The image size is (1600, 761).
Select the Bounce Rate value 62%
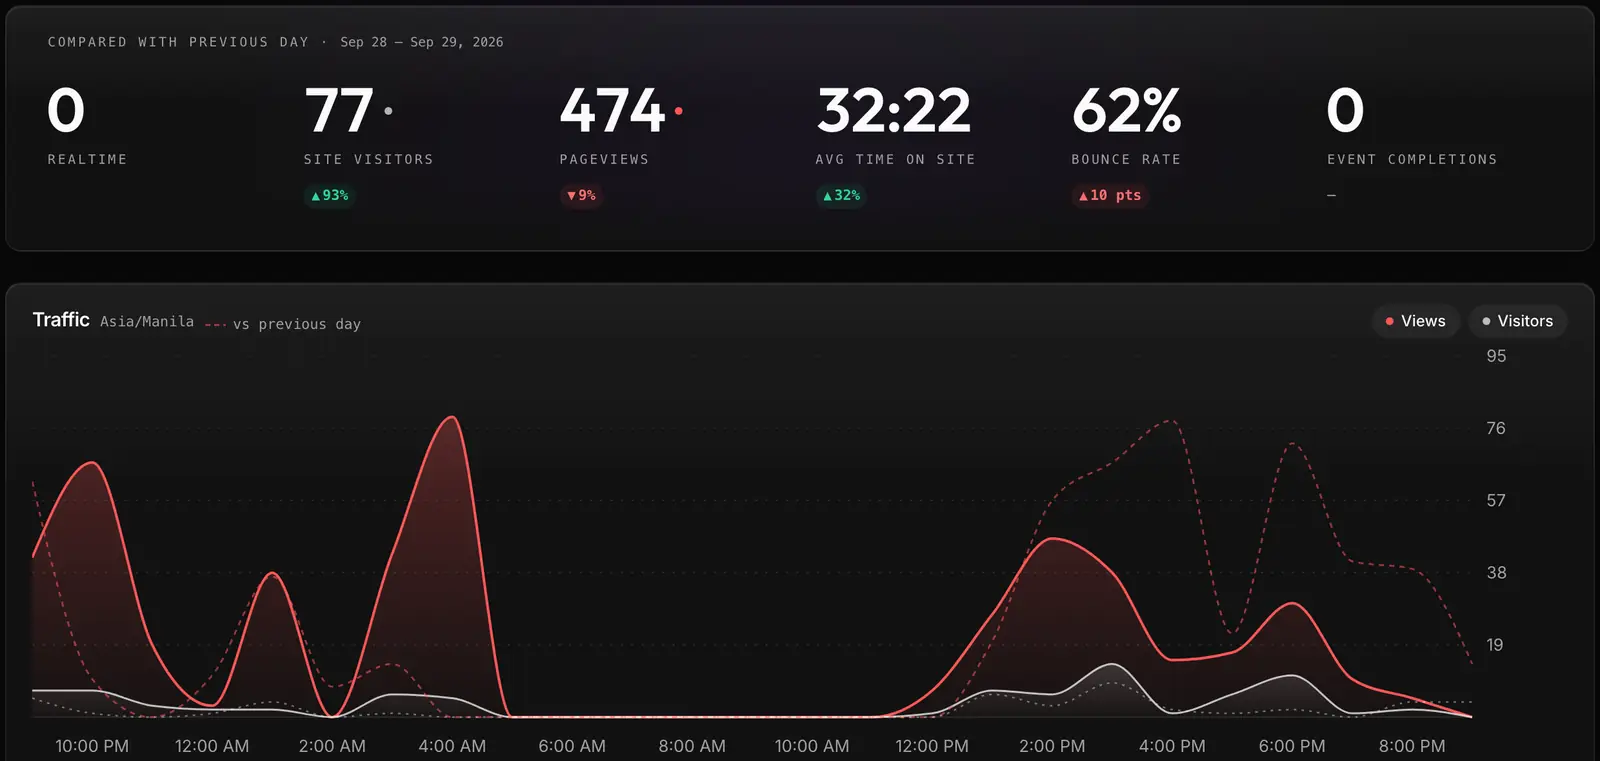(1127, 110)
